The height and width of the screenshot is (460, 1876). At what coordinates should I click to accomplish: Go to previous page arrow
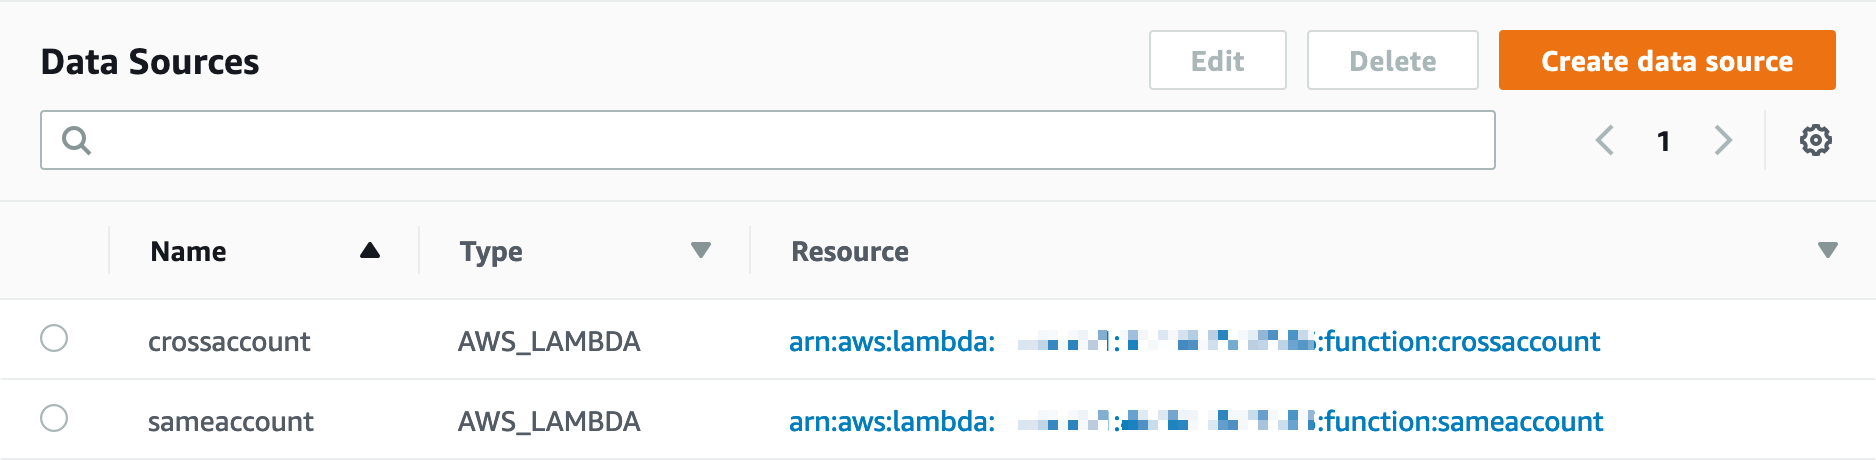1605,140
